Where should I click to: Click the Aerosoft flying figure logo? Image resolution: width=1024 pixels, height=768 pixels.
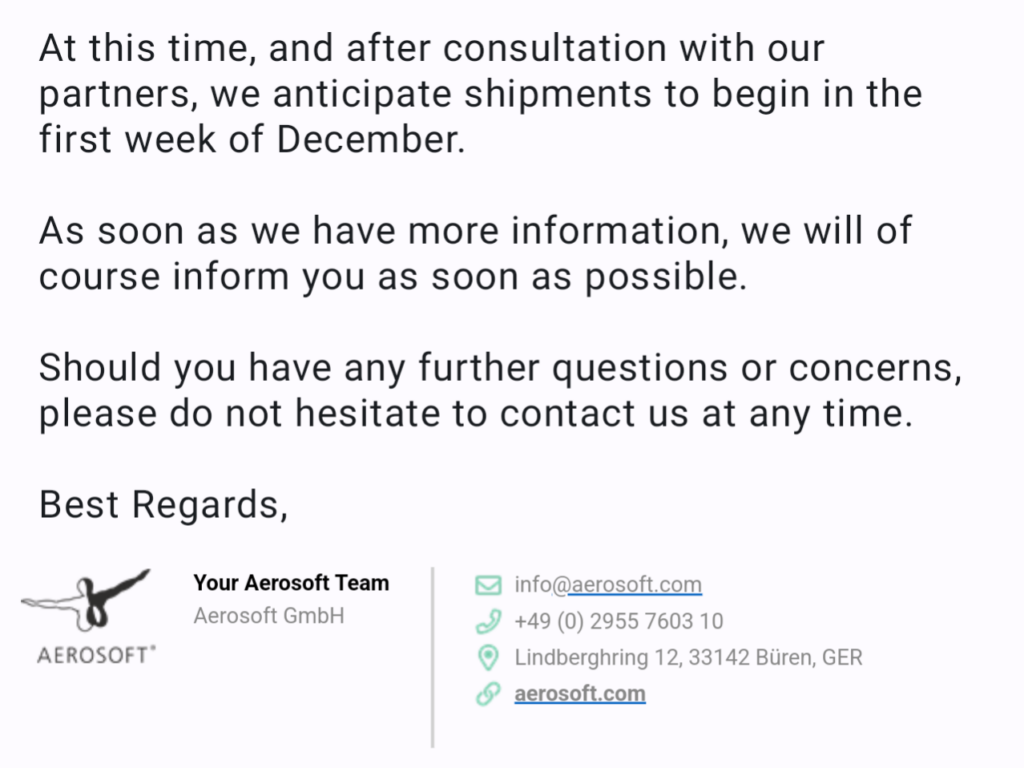(x=86, y=600)
